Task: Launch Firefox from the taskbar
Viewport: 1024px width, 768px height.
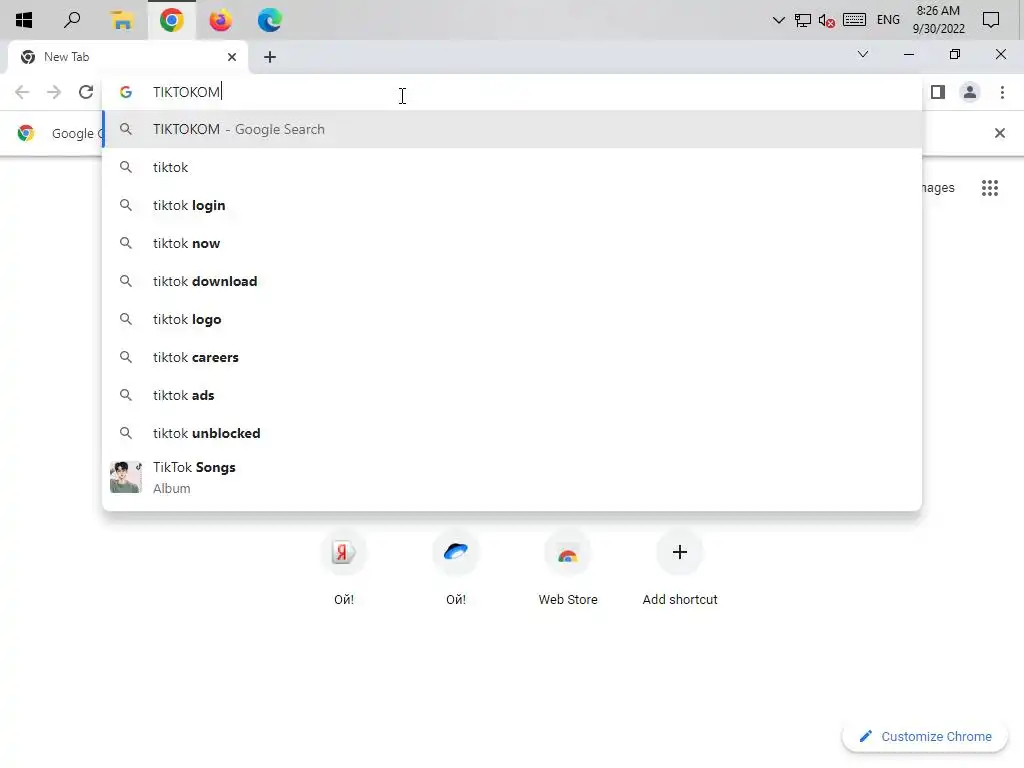Action: pos(221,20)
